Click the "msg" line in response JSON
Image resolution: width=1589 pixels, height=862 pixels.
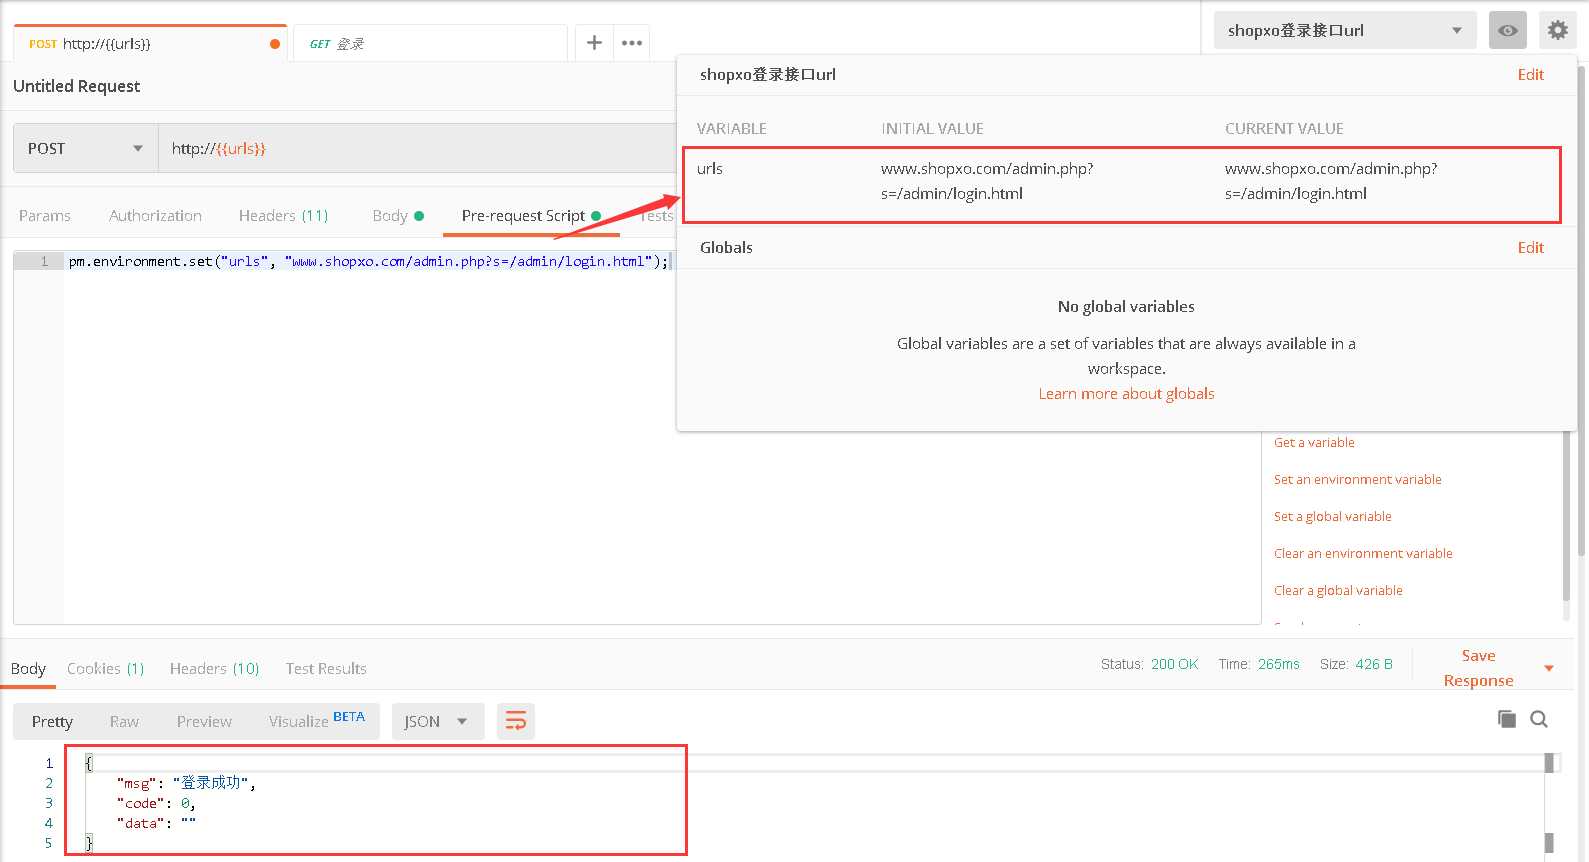pos(186,783)
